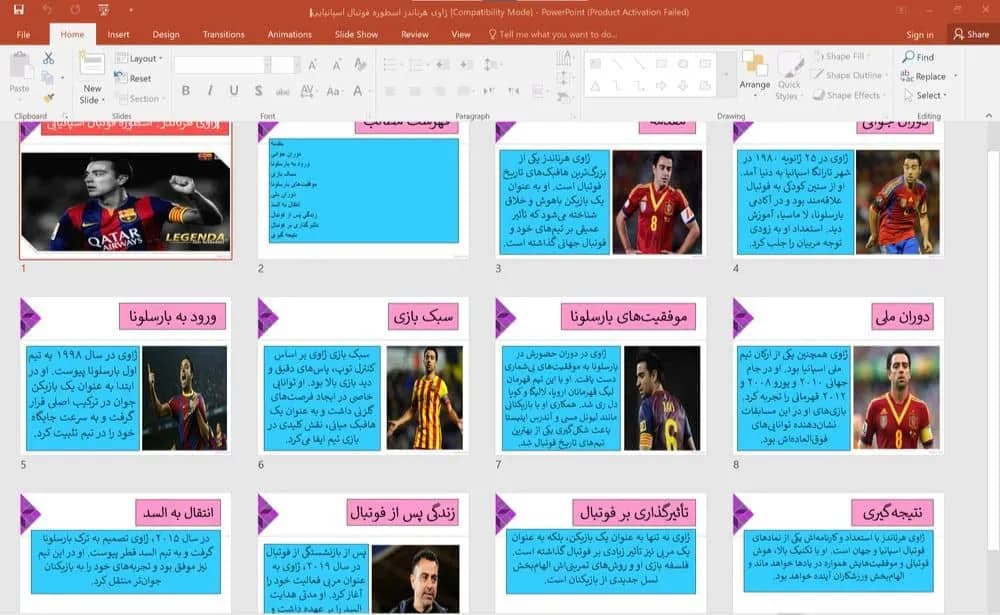Click Increase Font Size icon
Image resolution: width=1000 pixels, height=615 pixels.
pyautogui.click(x=312, y=64)
